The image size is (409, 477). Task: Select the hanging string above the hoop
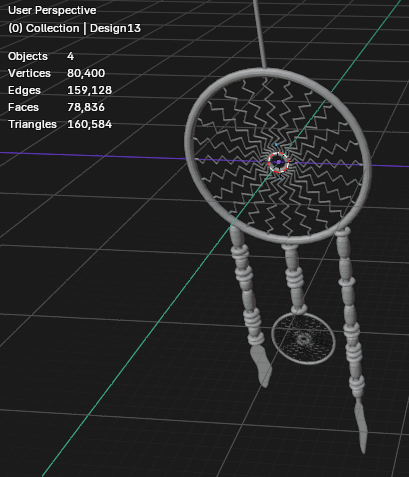tap(260, 33)
